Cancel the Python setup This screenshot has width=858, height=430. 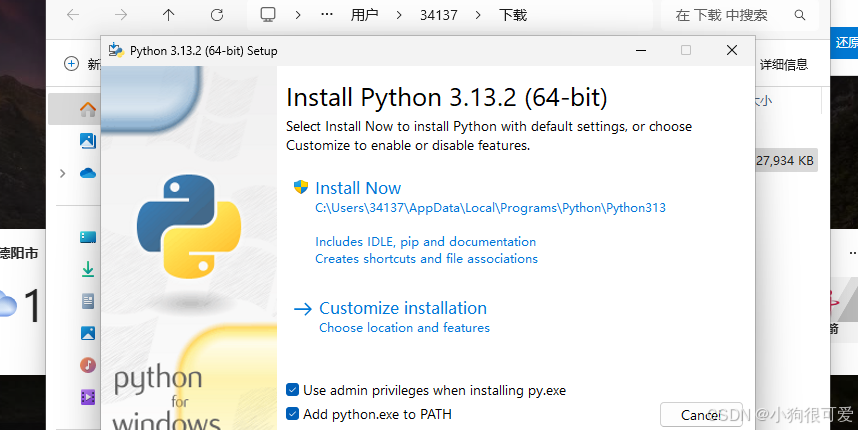click(701, 415)
